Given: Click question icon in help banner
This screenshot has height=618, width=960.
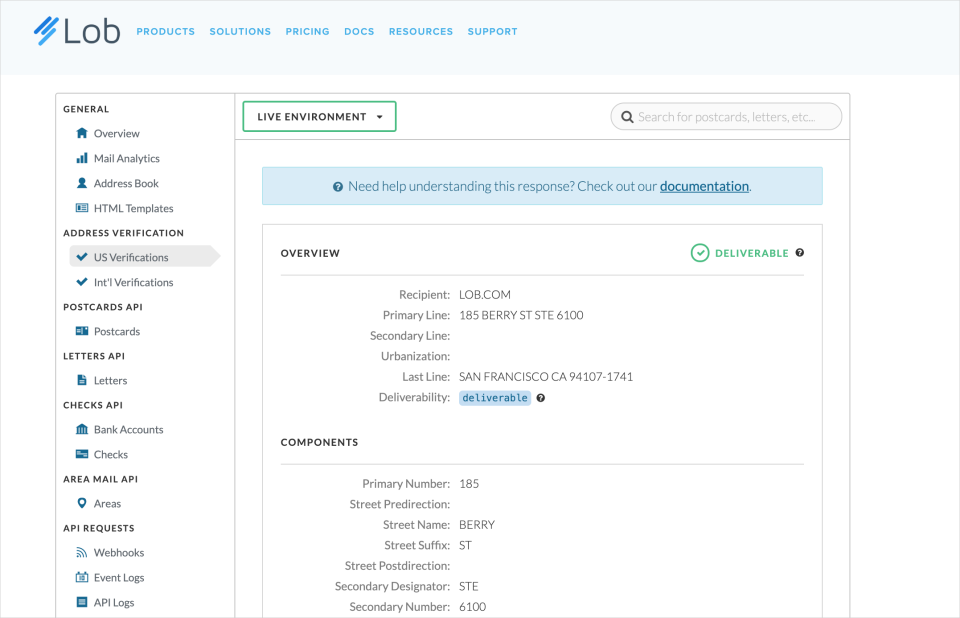Looking at the screenshot, I should (338, 187).
